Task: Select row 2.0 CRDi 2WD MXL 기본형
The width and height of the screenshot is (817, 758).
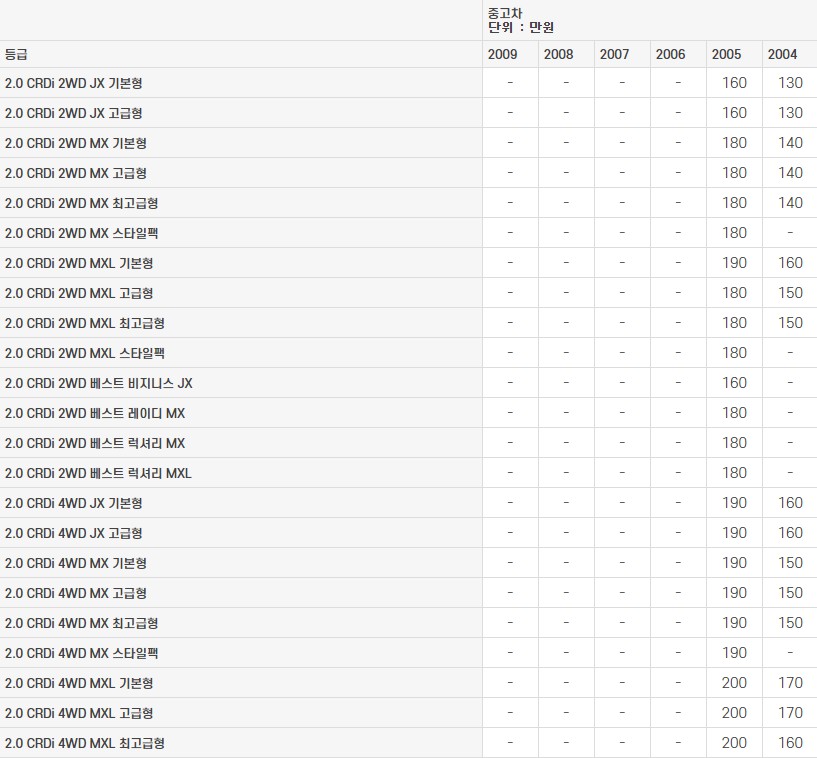Action: pos(408,263)
